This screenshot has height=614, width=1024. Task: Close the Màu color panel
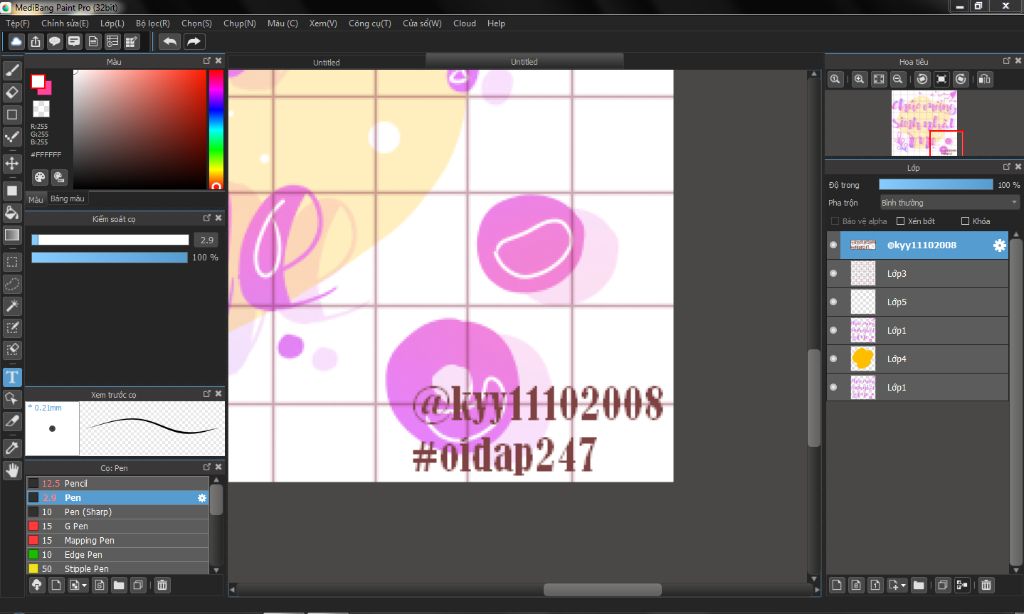click(x=219, y=60)
